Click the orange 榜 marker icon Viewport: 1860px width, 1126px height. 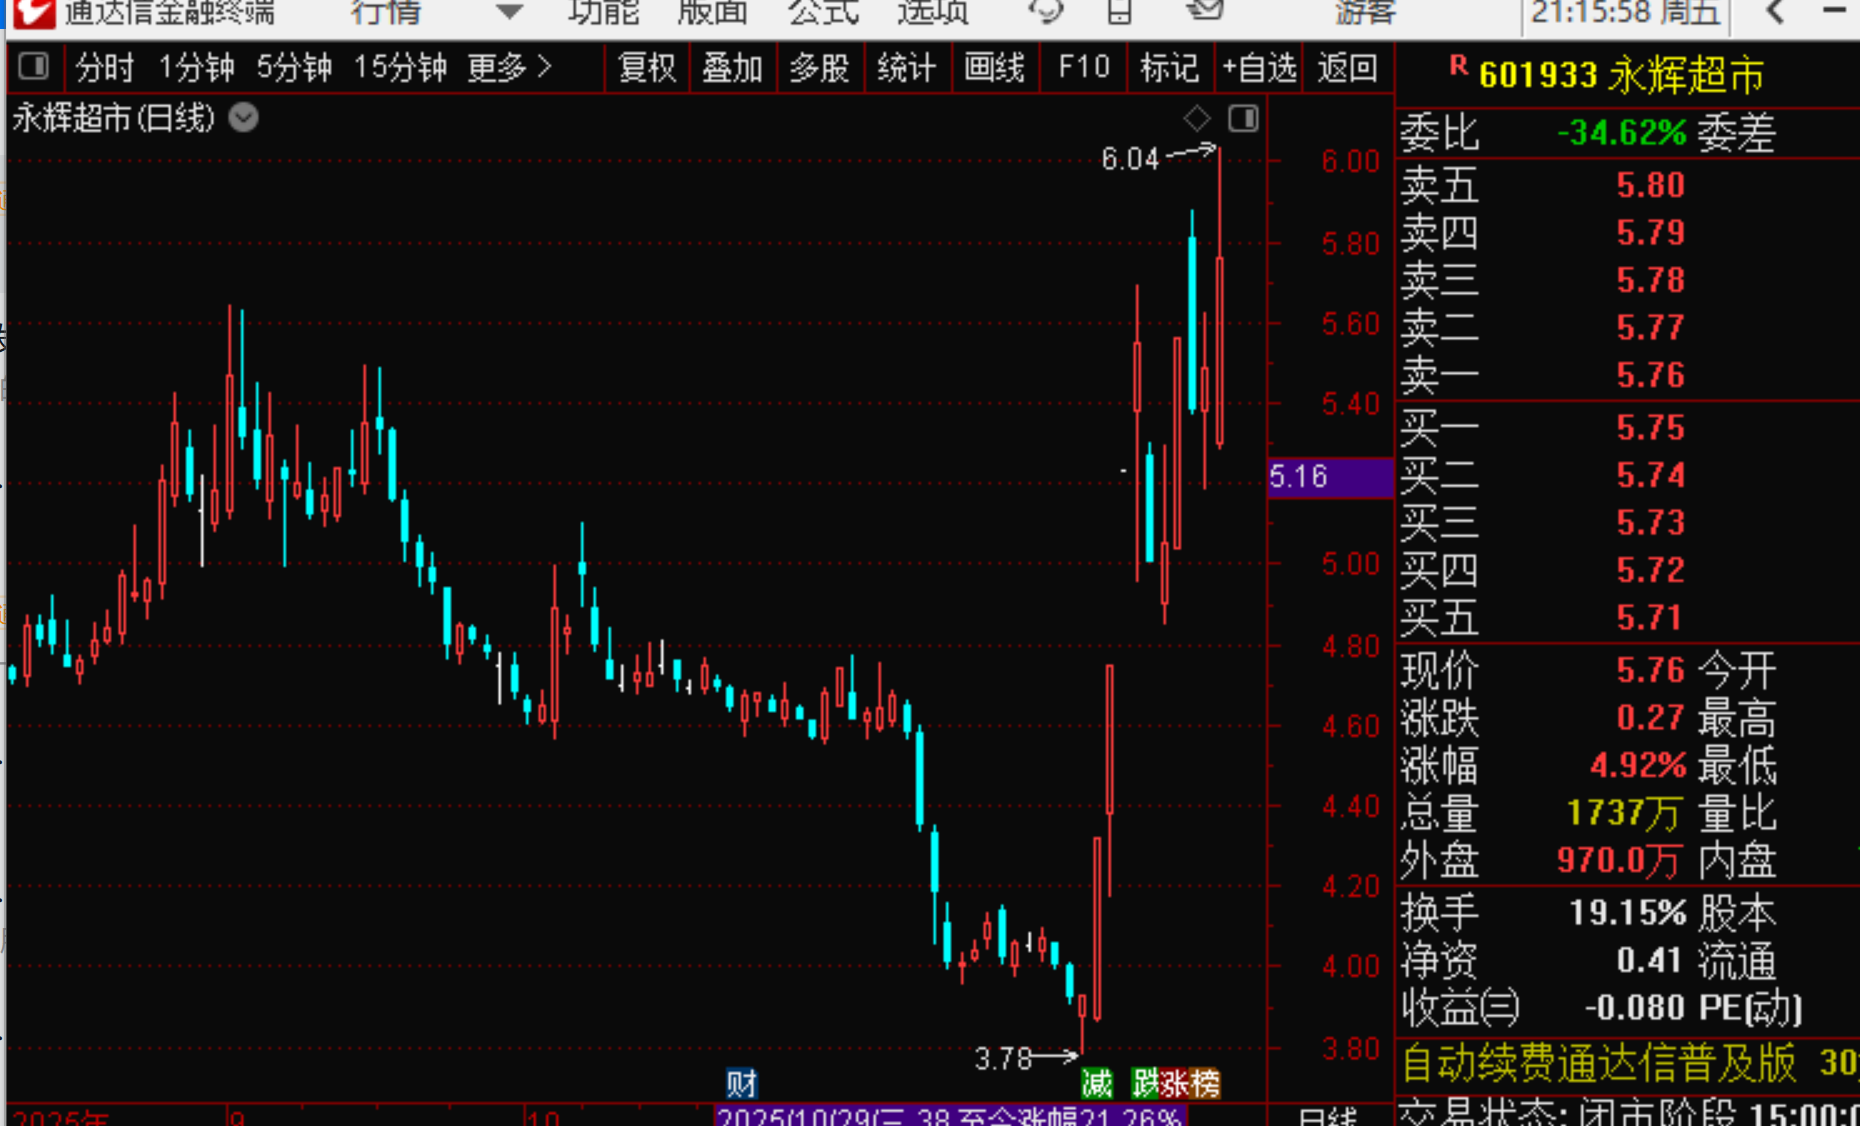pos(1205,1083)
